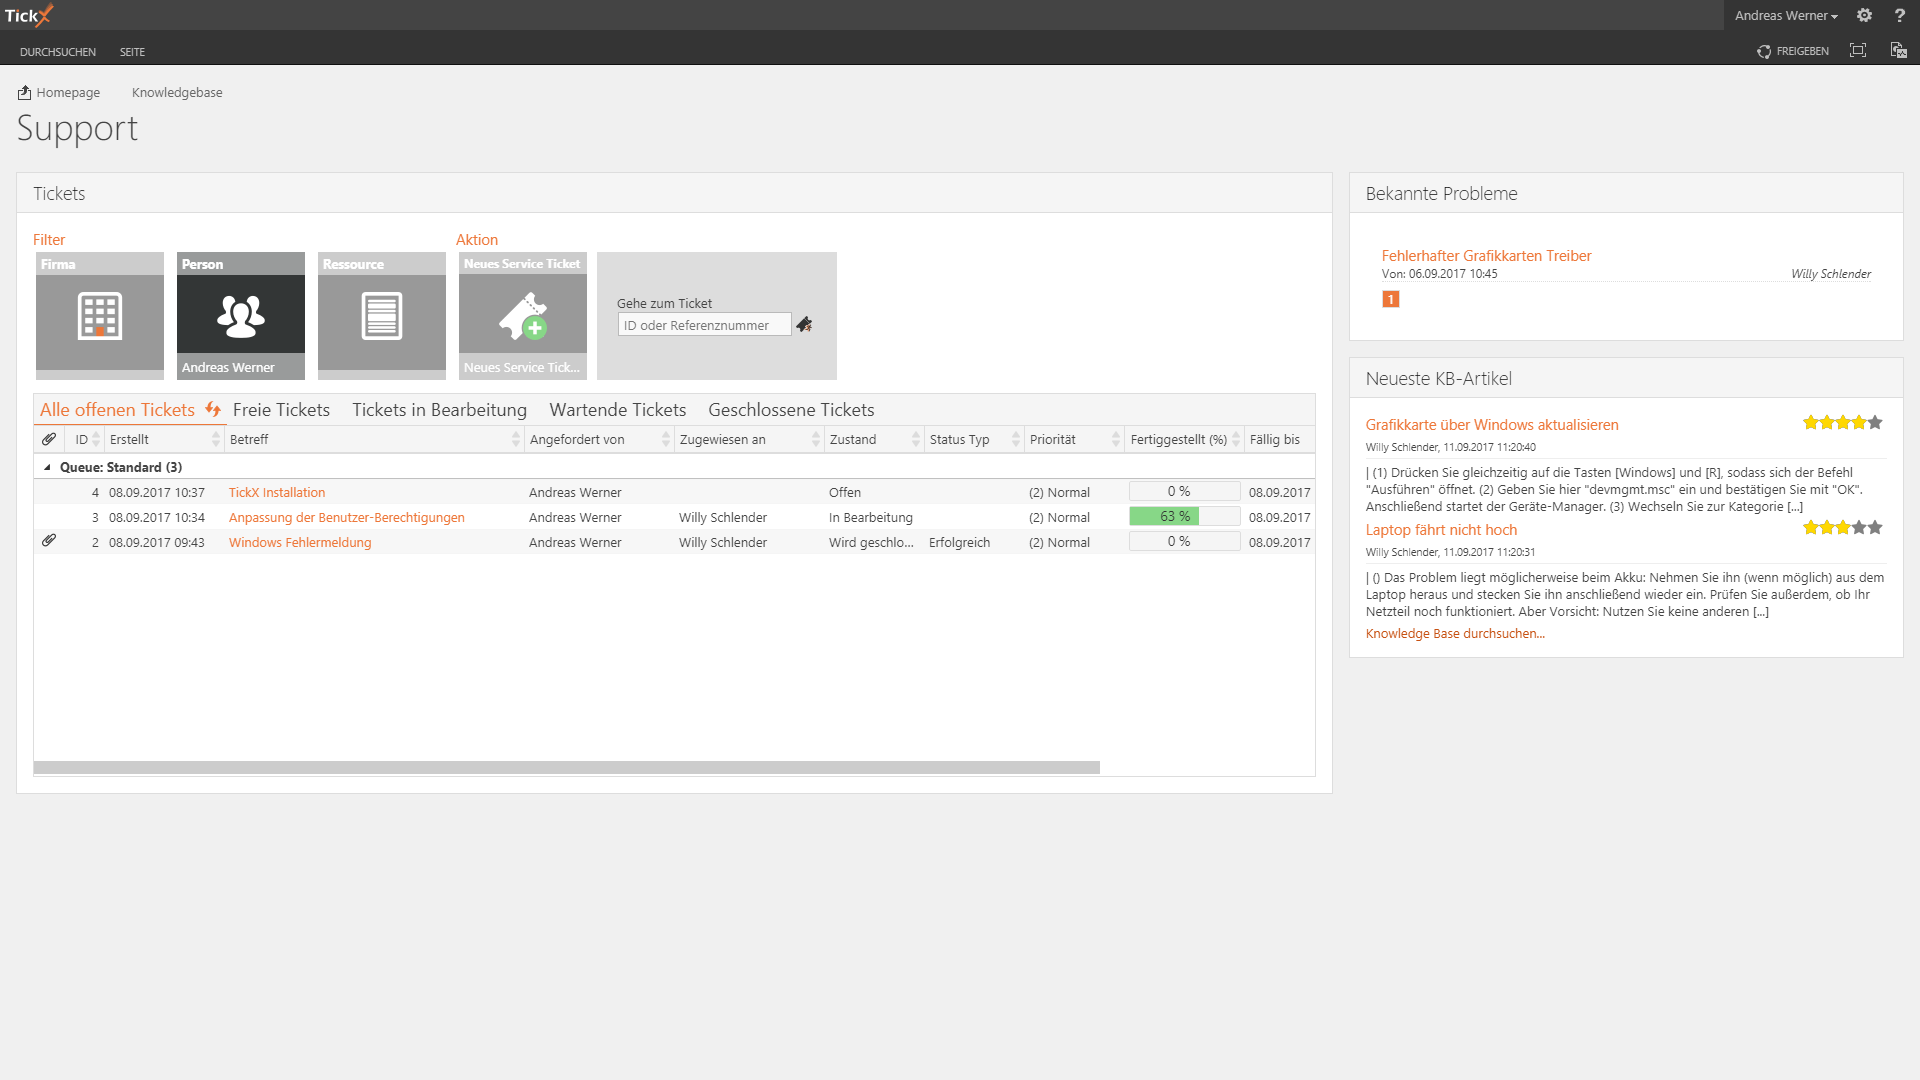Open help question mark icon
This screenshot has width=1920, height=1080.
tap(1899, 15)
